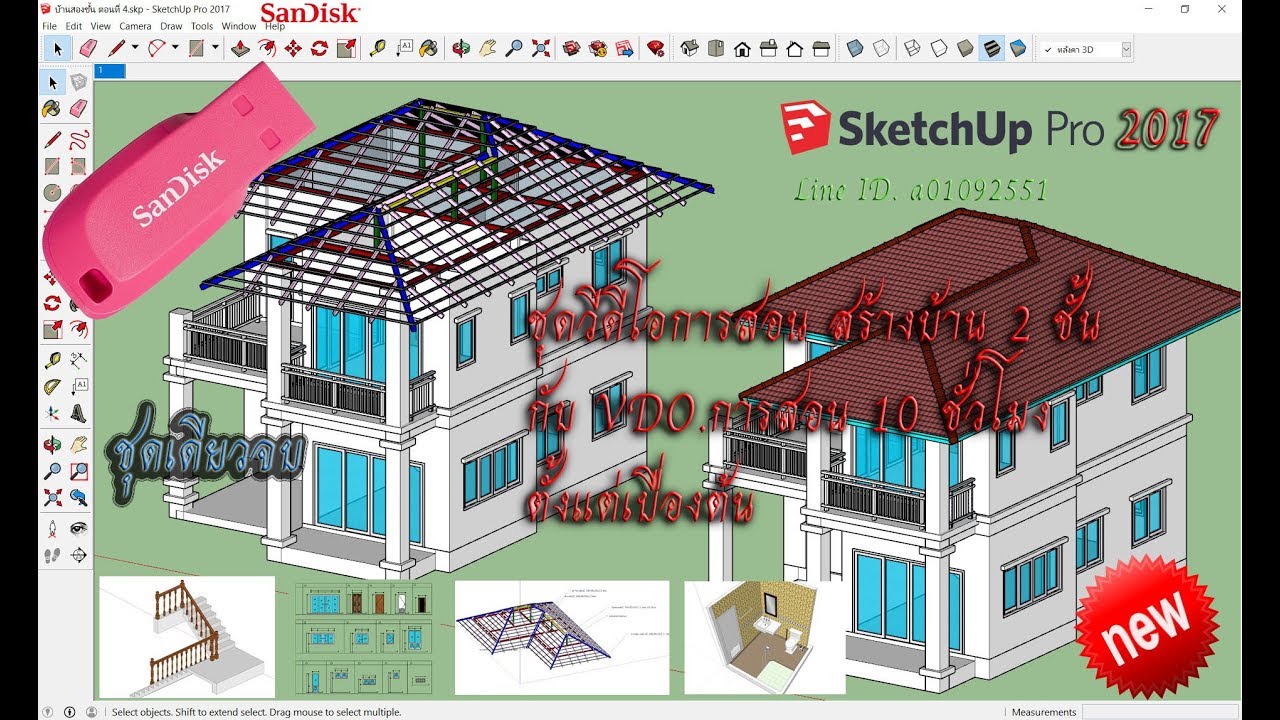This screenshot has width=1280, height=720.
Task: Click the Previous view tool
Action: click(78, 497)
